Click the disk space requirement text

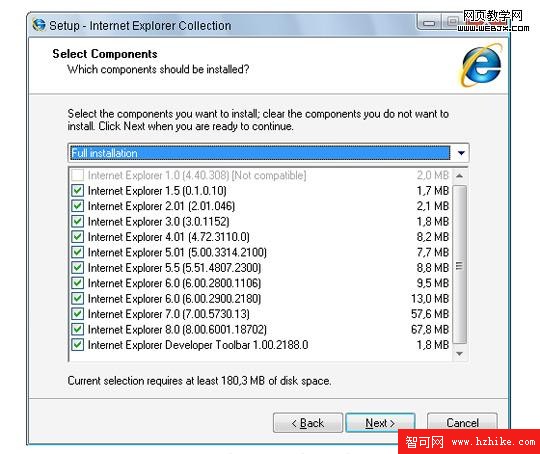point(199,381)
